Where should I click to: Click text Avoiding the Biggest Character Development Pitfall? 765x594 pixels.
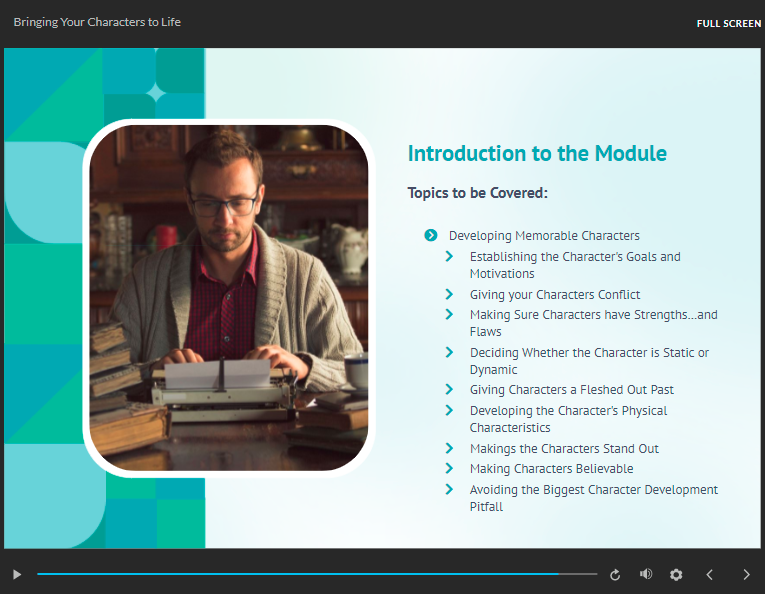(593, 498)
